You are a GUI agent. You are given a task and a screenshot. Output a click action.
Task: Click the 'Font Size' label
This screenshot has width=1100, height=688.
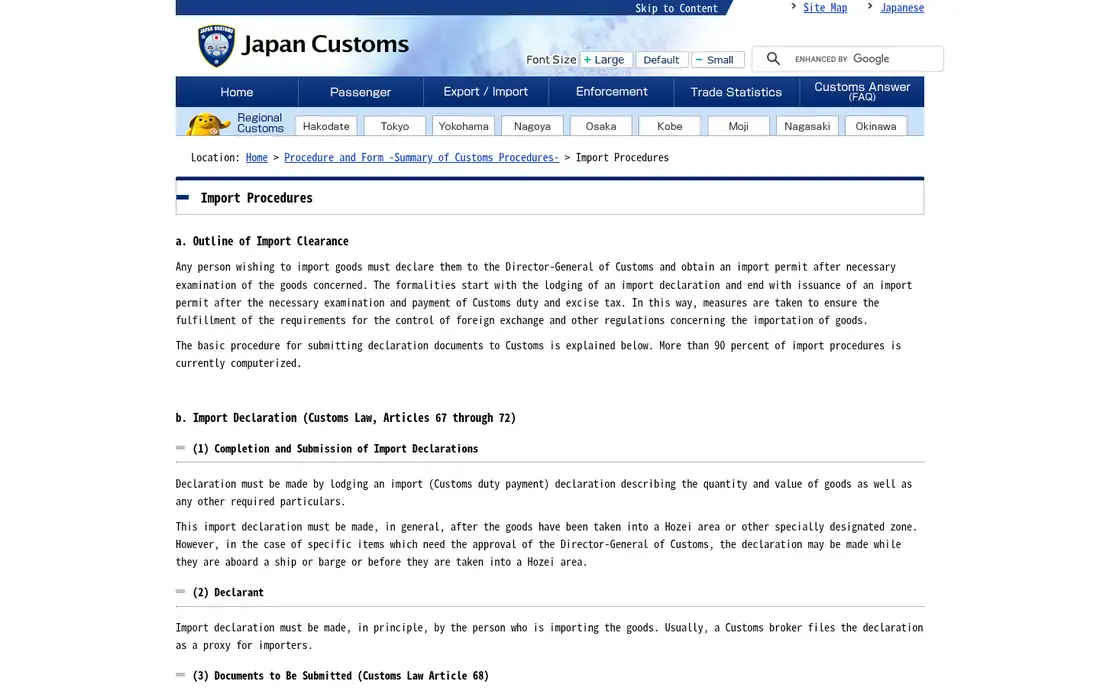click(551, 60)
